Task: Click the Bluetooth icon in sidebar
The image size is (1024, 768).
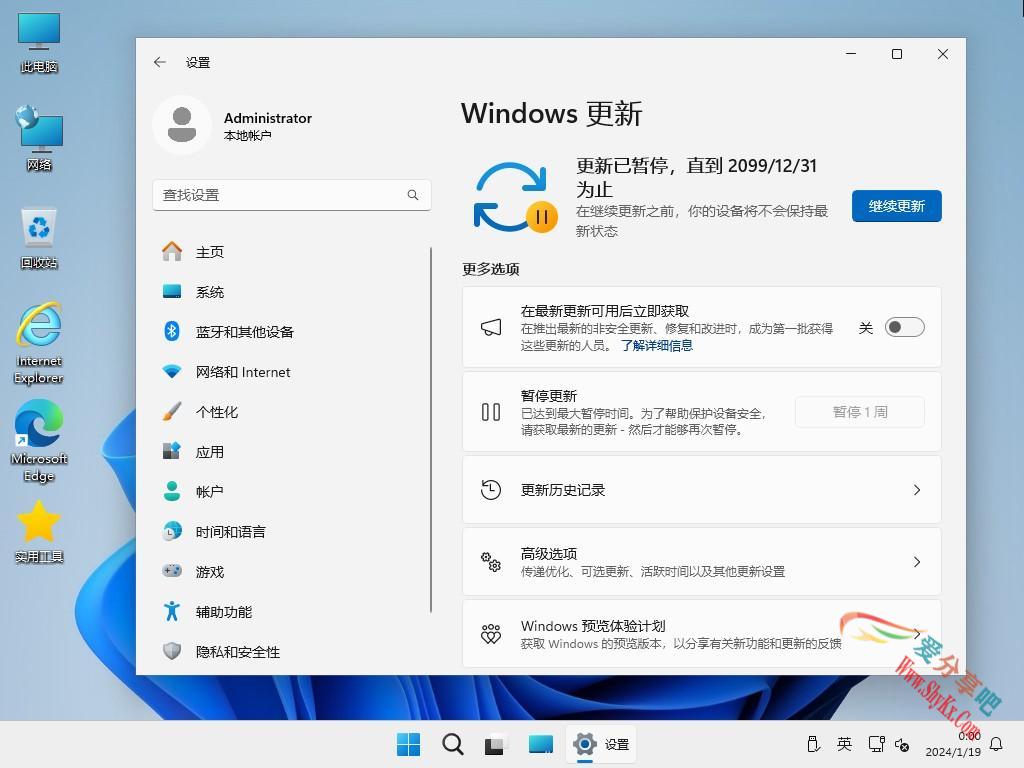Action: tap(172, 331)
